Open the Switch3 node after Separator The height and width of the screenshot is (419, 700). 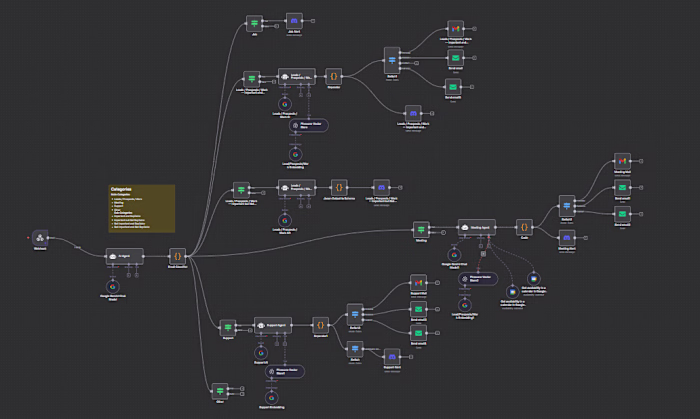tap(392, 60)
